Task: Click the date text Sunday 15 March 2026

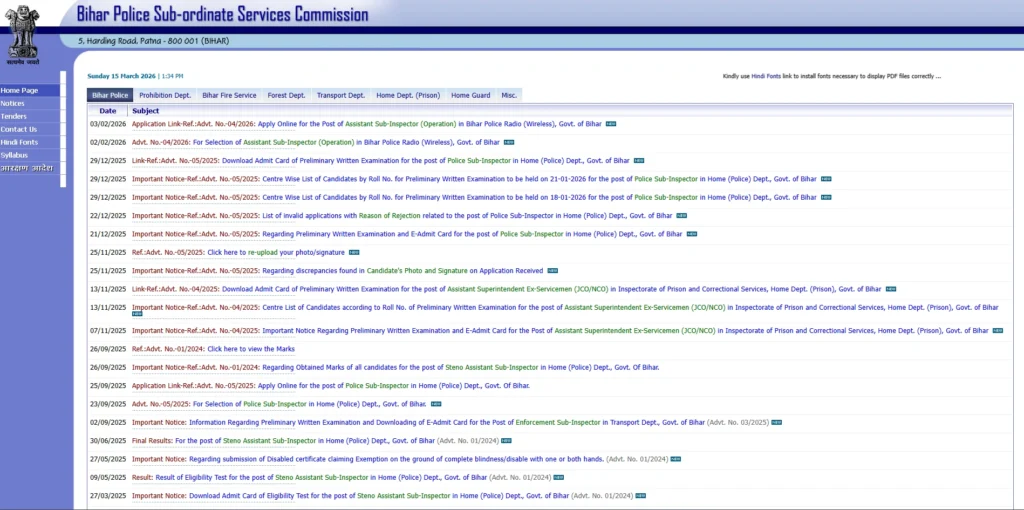Action: pyautogui.click(x=121, y=76)
